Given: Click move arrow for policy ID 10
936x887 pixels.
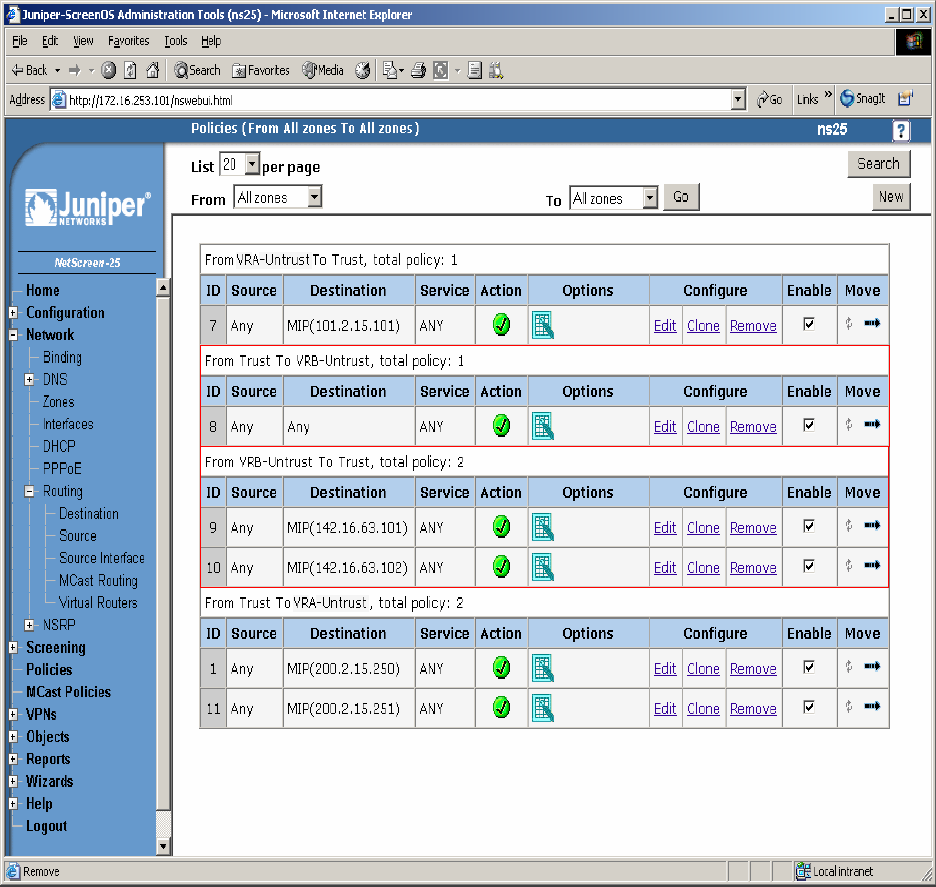Looking at the screenshot, I should [x=872, y=565].
